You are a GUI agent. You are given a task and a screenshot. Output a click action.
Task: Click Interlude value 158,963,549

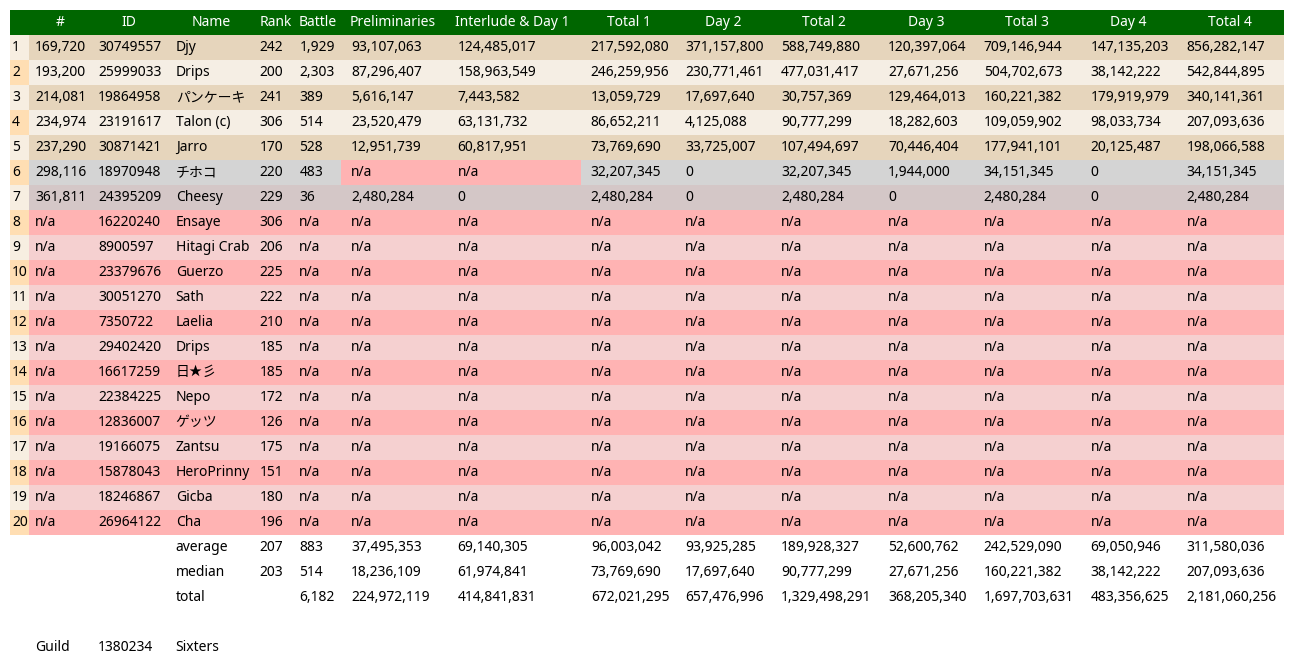[496, 71]
